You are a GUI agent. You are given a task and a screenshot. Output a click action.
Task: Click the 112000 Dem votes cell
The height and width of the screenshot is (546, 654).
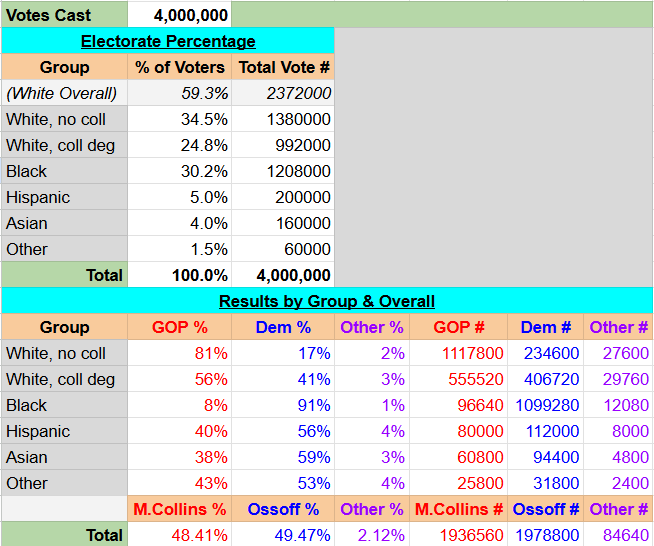(546, 431)
